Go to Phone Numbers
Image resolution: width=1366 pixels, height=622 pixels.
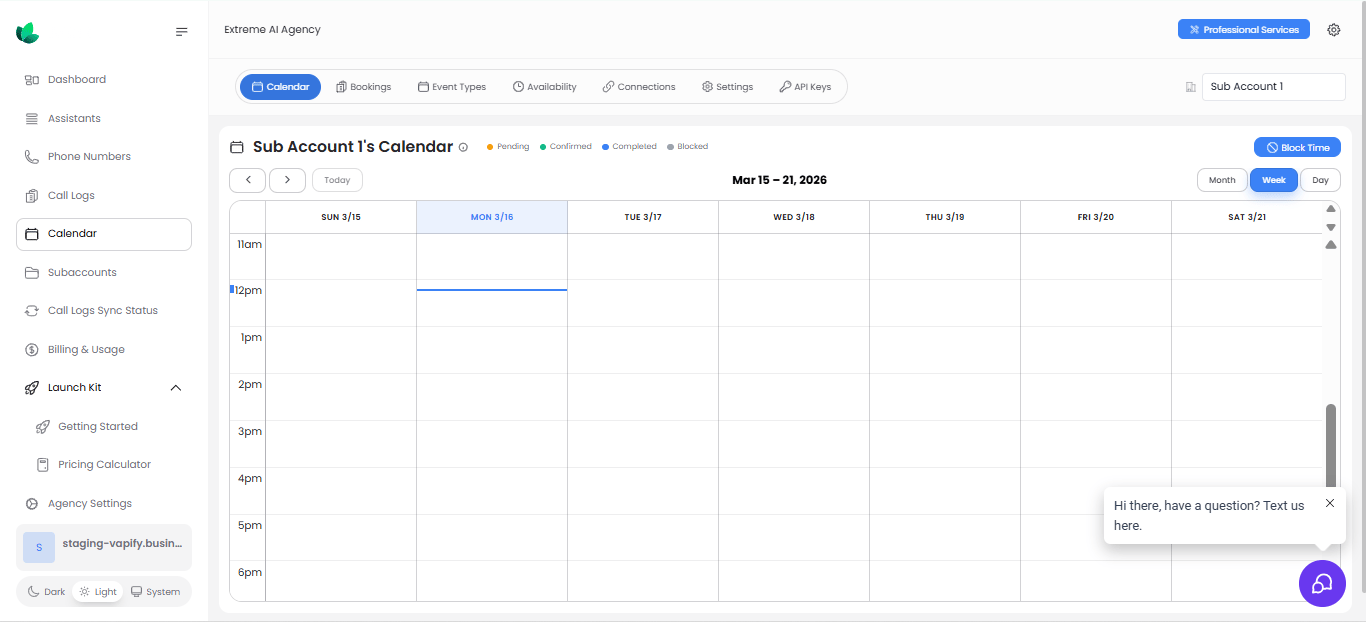point(104,156)
